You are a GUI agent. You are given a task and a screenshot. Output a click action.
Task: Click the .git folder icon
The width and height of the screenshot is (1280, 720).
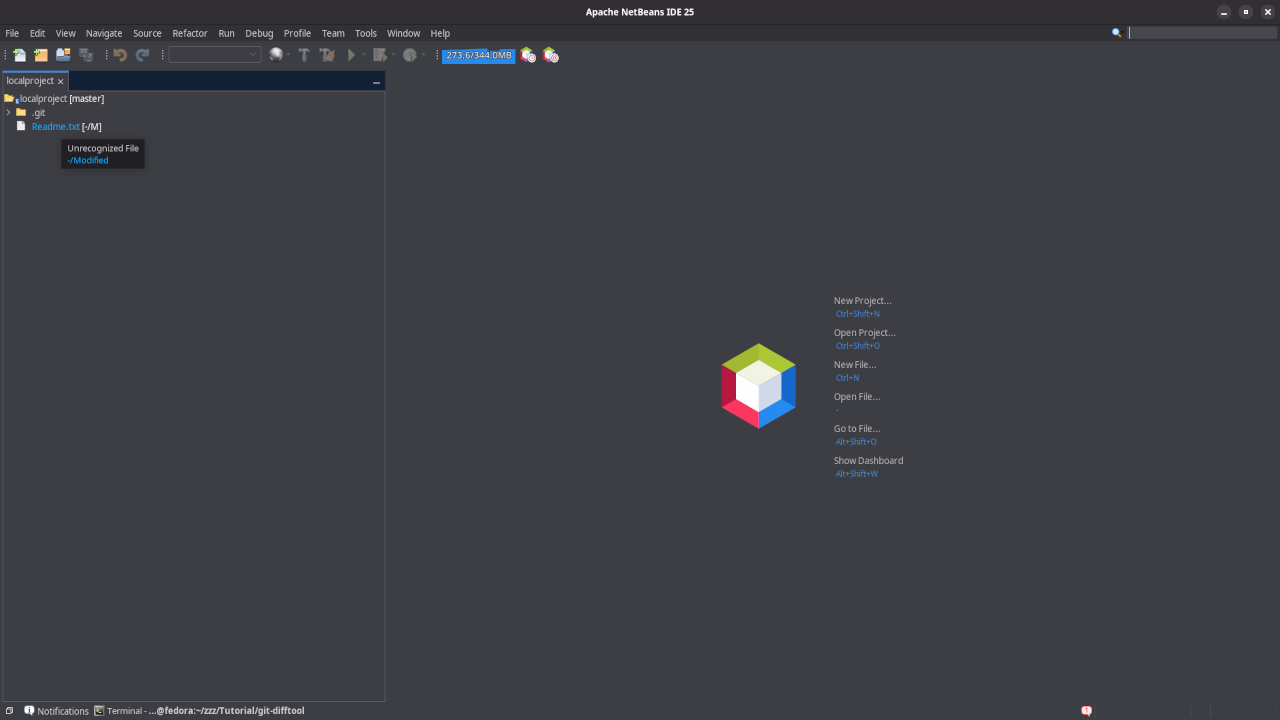coord(21,112)
